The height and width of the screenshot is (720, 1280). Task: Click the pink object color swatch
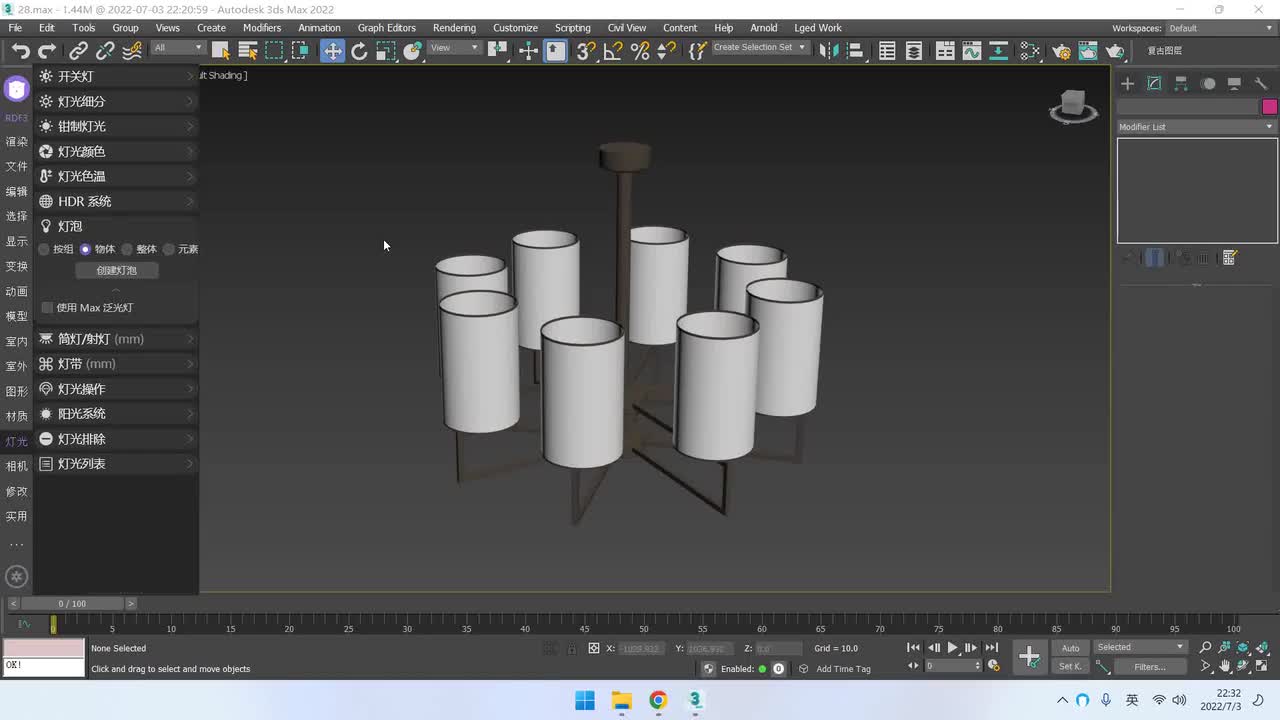1269,107
